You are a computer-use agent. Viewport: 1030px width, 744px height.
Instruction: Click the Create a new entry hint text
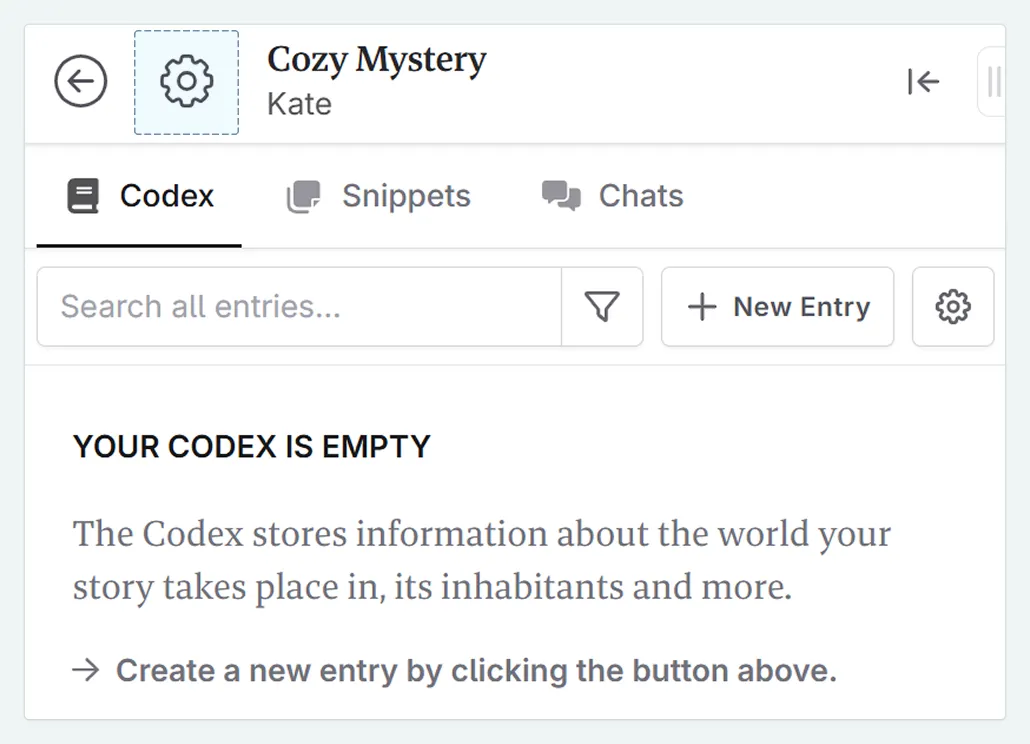[475, 670]
